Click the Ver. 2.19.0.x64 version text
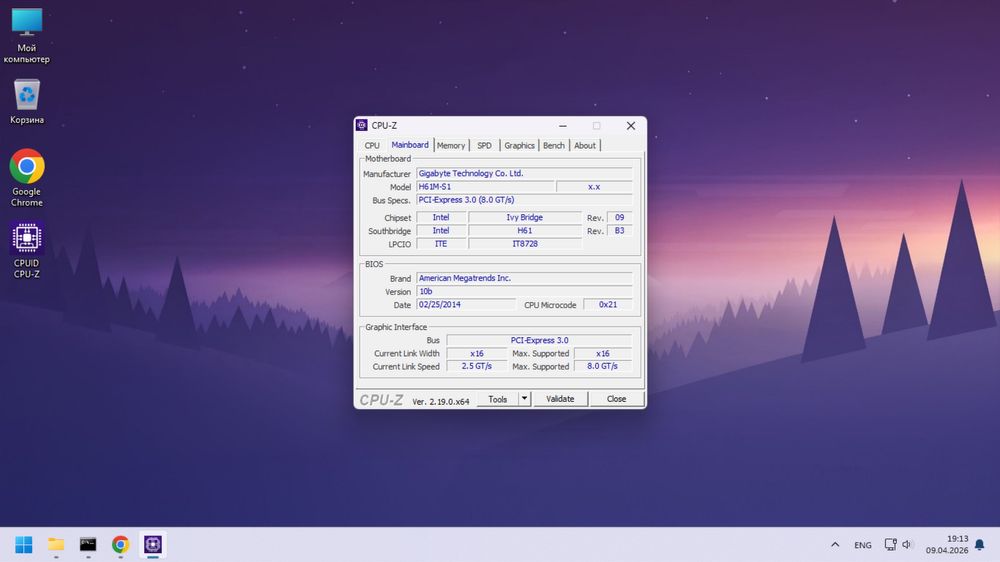Image resolution: width=1000 pixels, height=562 pixels. click(x=440, y=402)
